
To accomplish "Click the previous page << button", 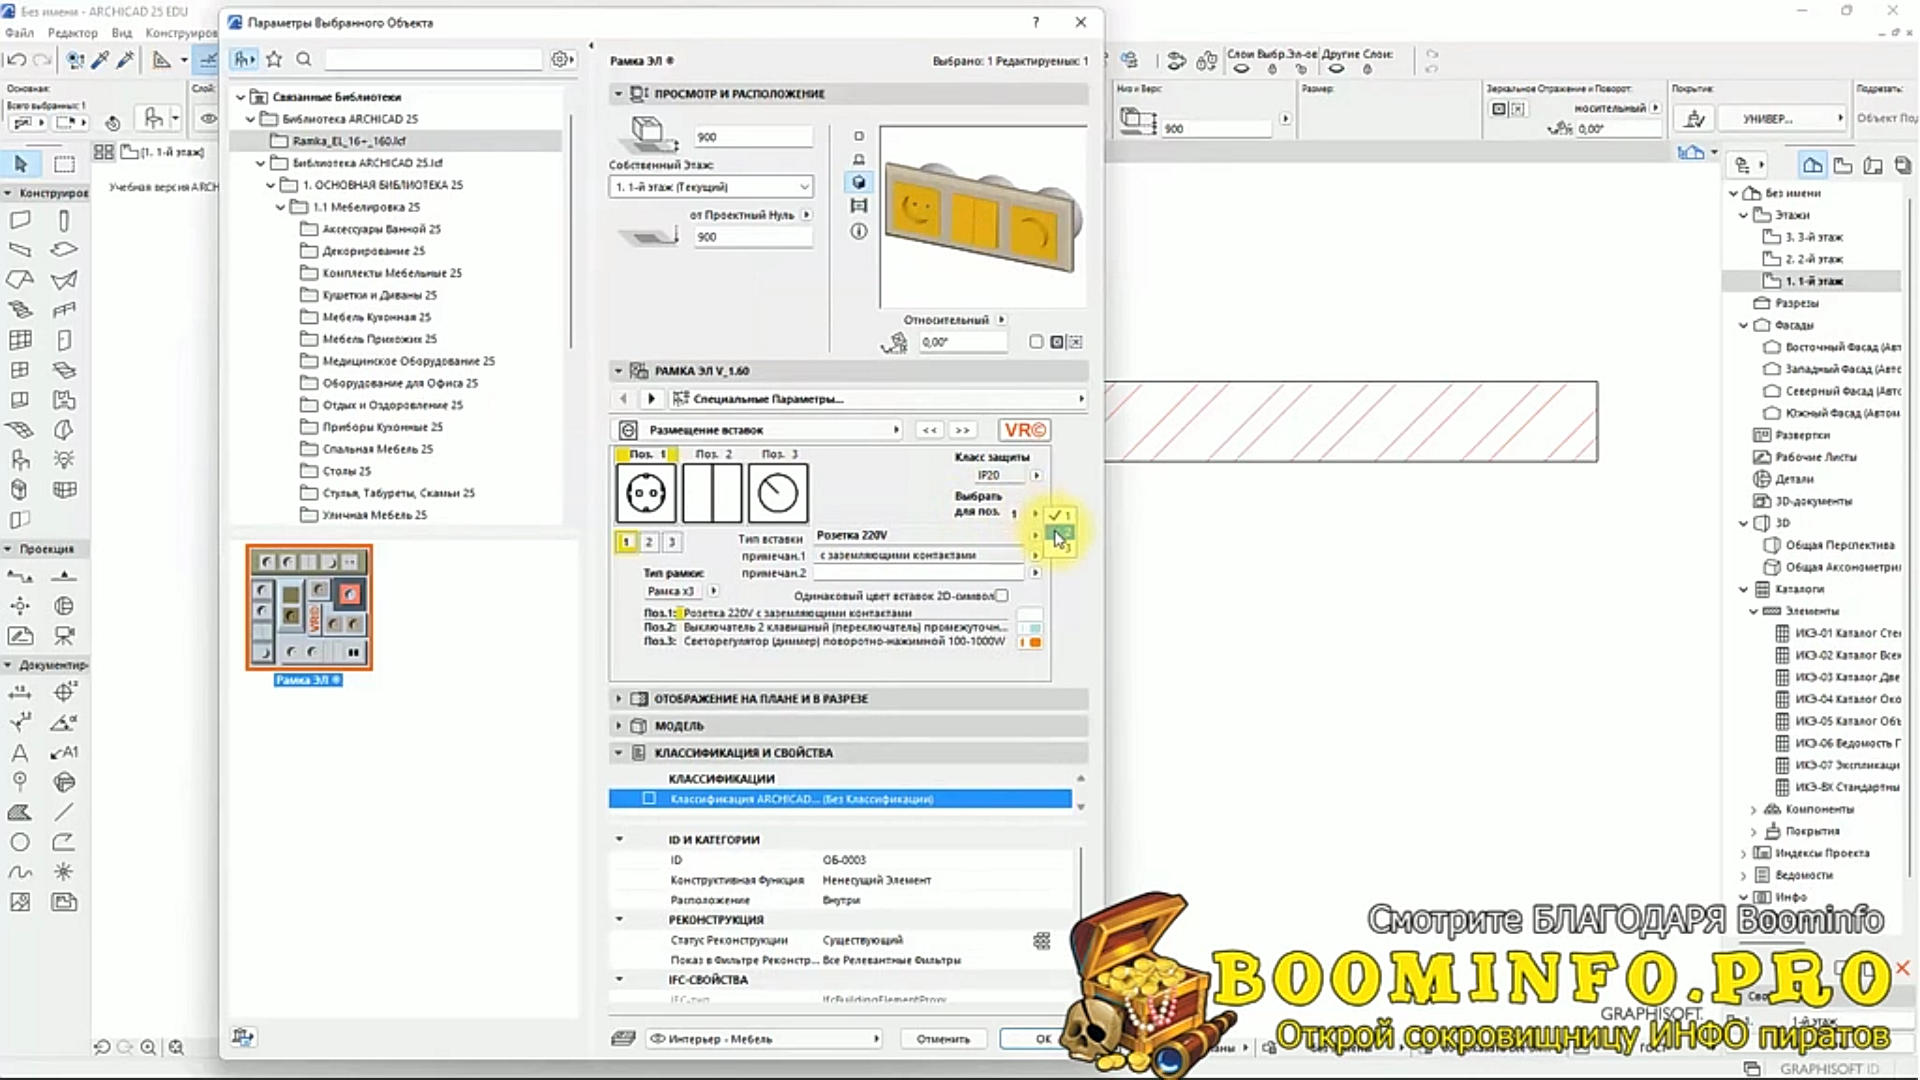I will [x=930, y=430].
